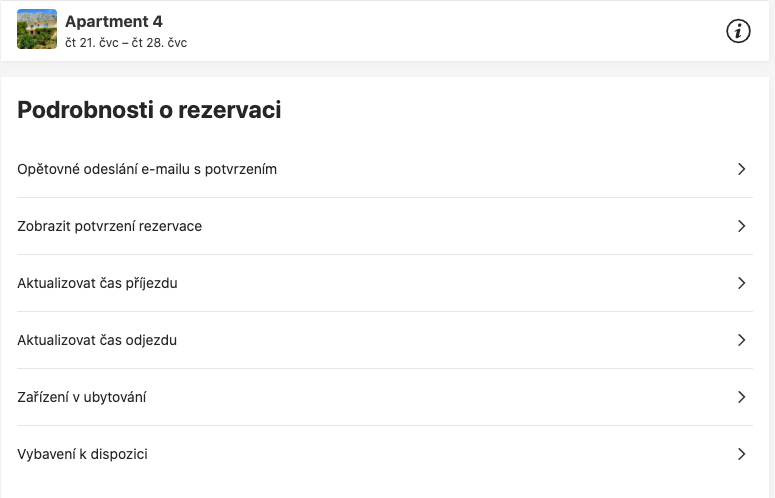Open Zařízení v ubytování

(82, 397)
